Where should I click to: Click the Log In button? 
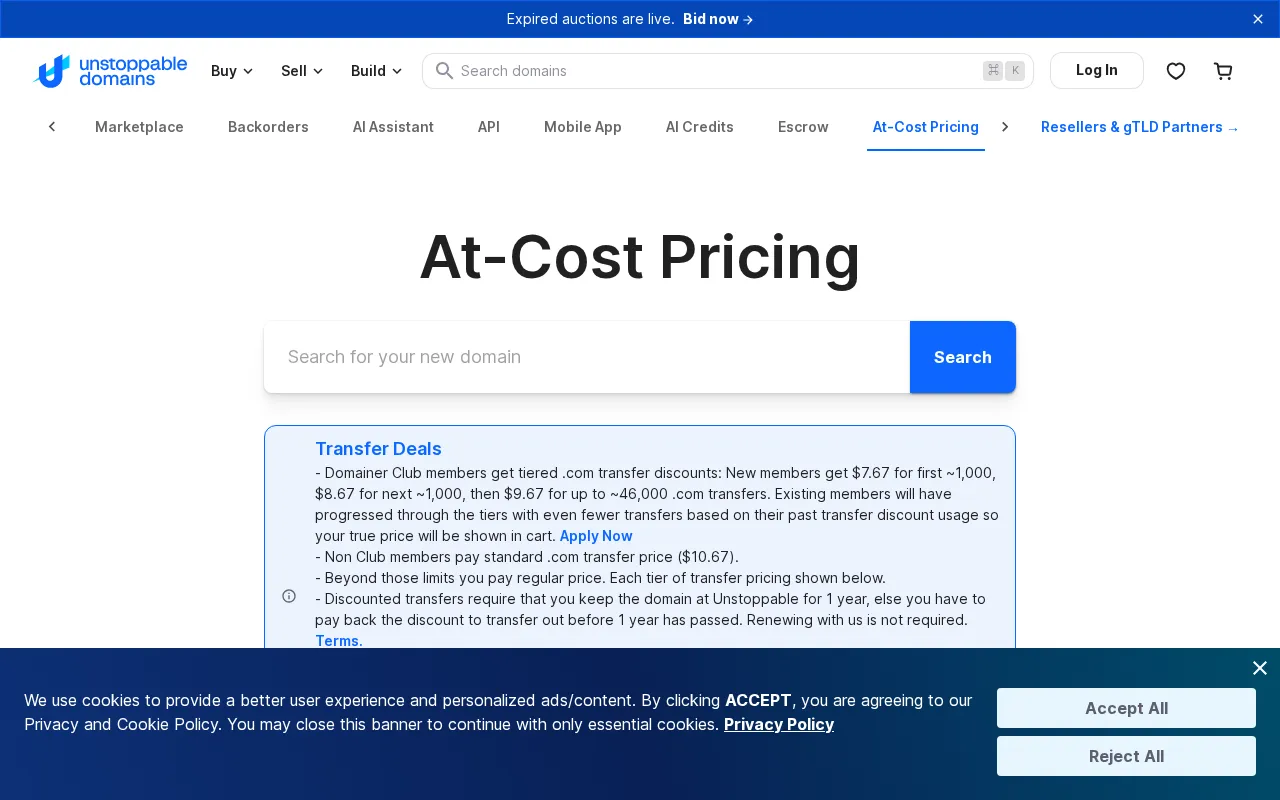click(1097, 70)
